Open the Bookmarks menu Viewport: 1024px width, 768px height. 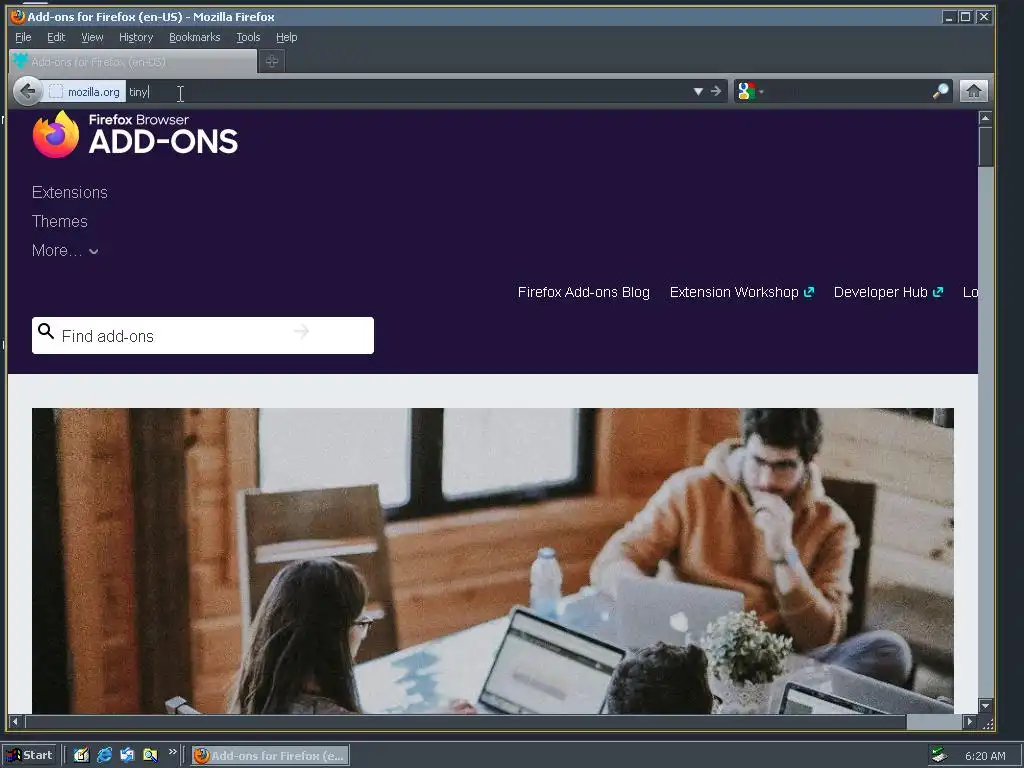195,37
